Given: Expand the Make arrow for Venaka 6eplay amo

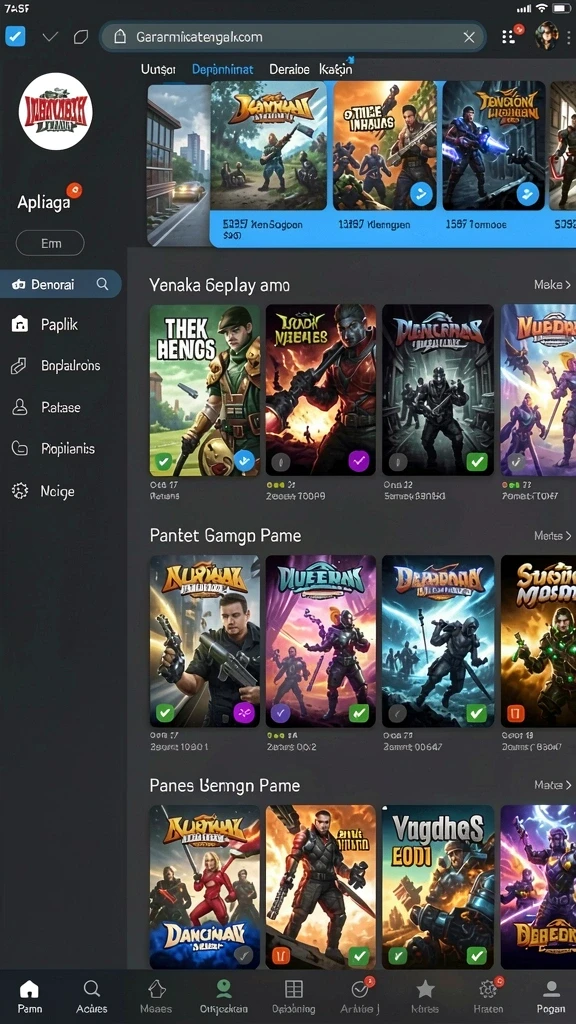Looking at the screenshot, I should coord(552,285).
